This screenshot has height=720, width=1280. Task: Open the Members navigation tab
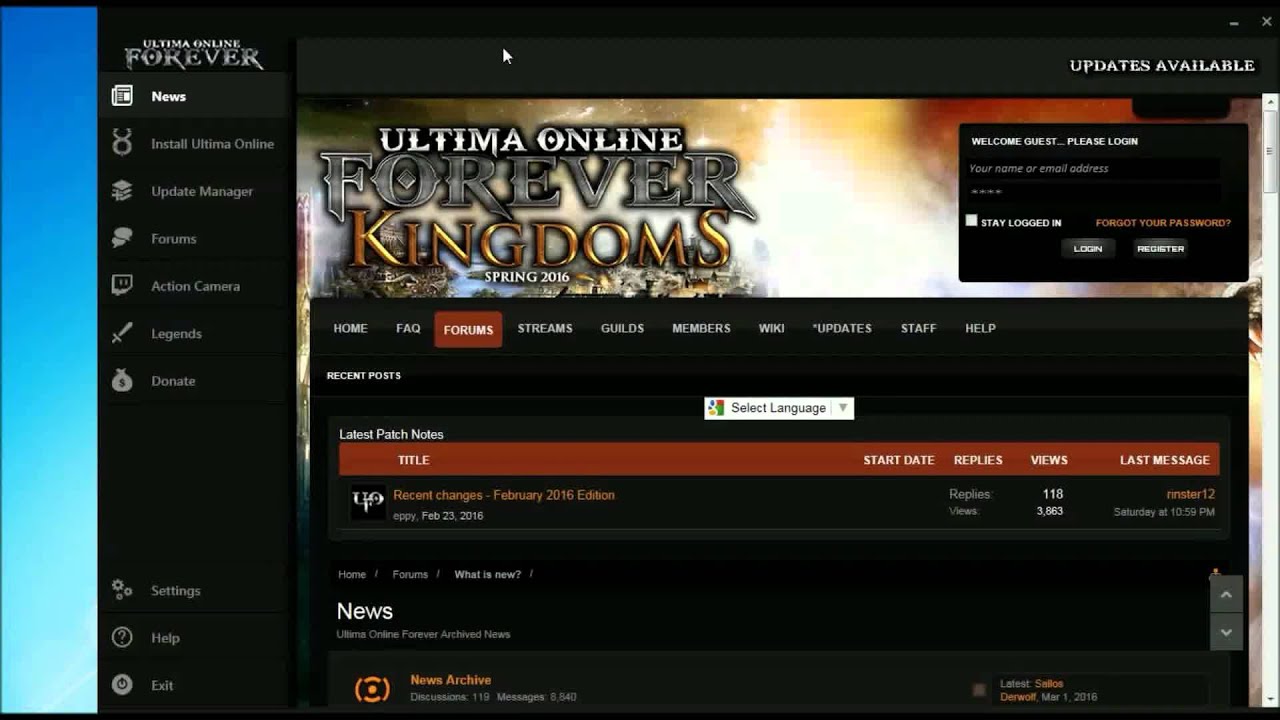point(701,328)
